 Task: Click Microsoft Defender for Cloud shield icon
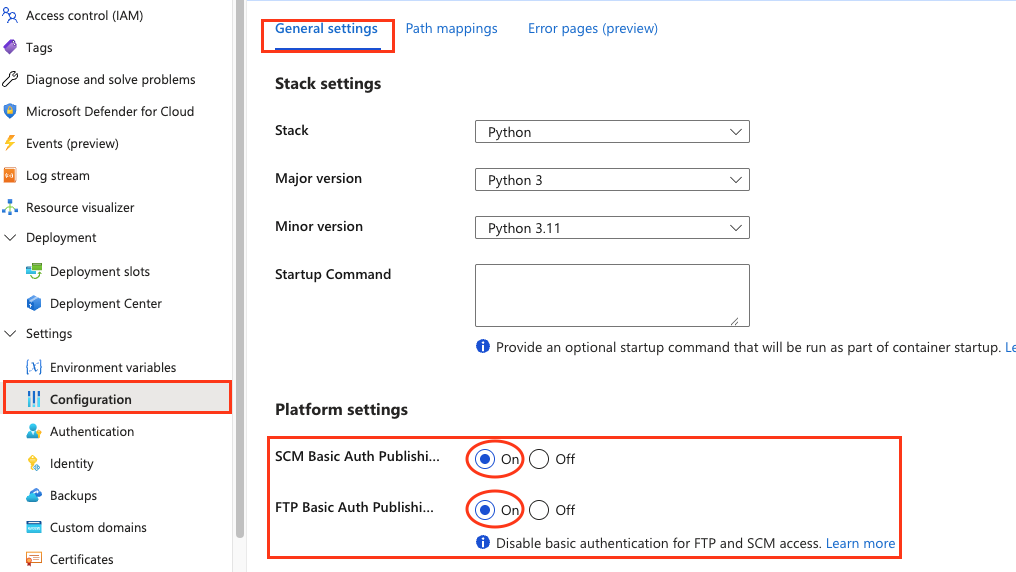point(10,112)
